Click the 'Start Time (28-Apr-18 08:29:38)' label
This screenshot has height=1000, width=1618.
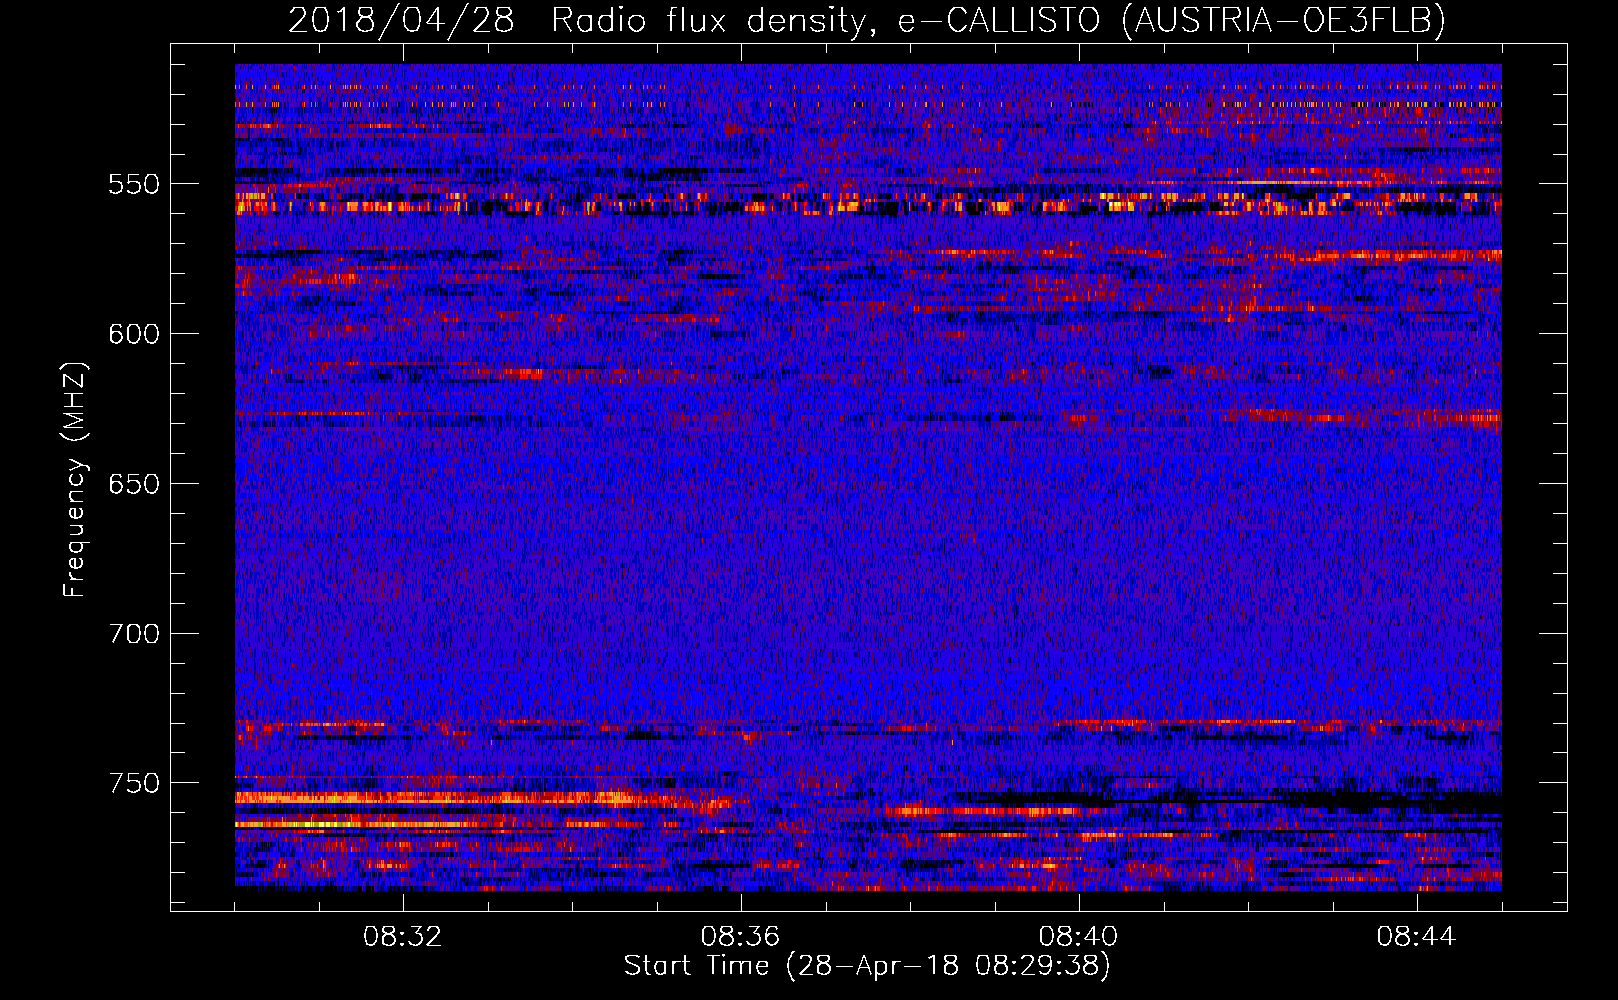click(x=867, y=966)
